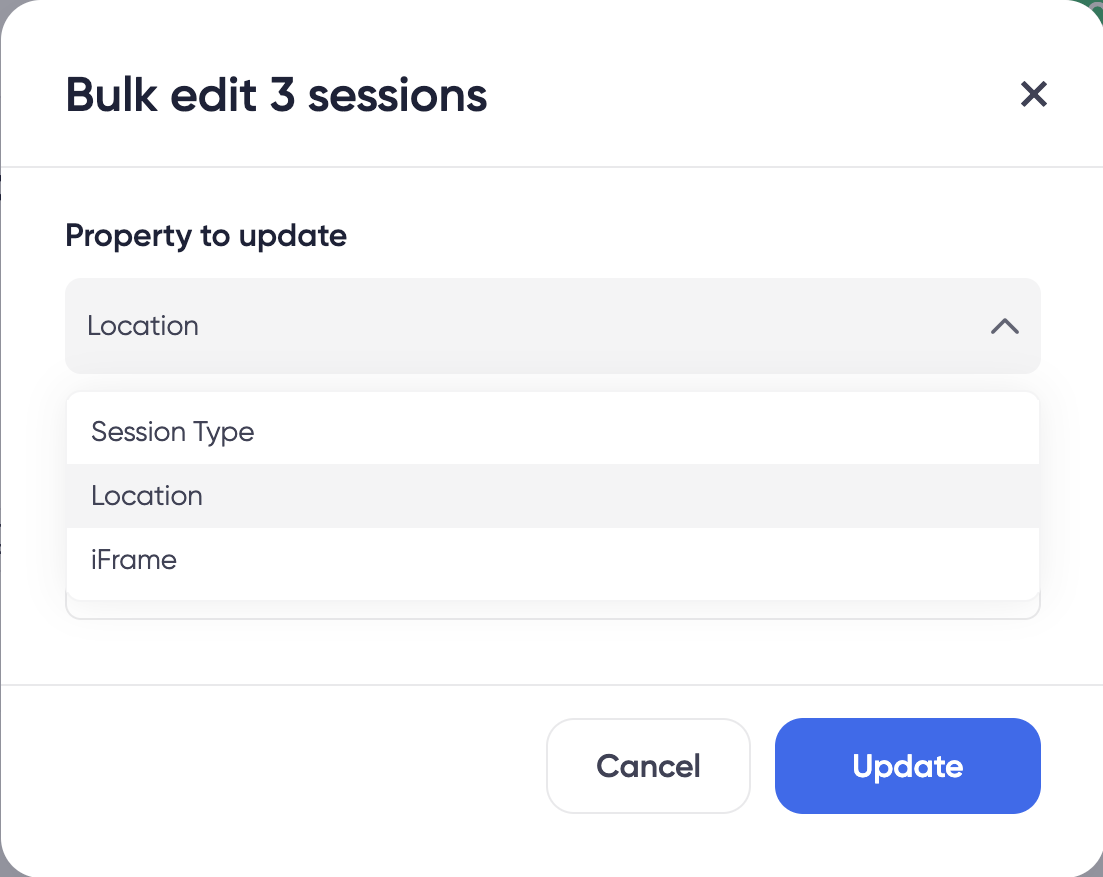The image size is (1103, 877).
Task: Click the Cancel button
Action: 649,766
